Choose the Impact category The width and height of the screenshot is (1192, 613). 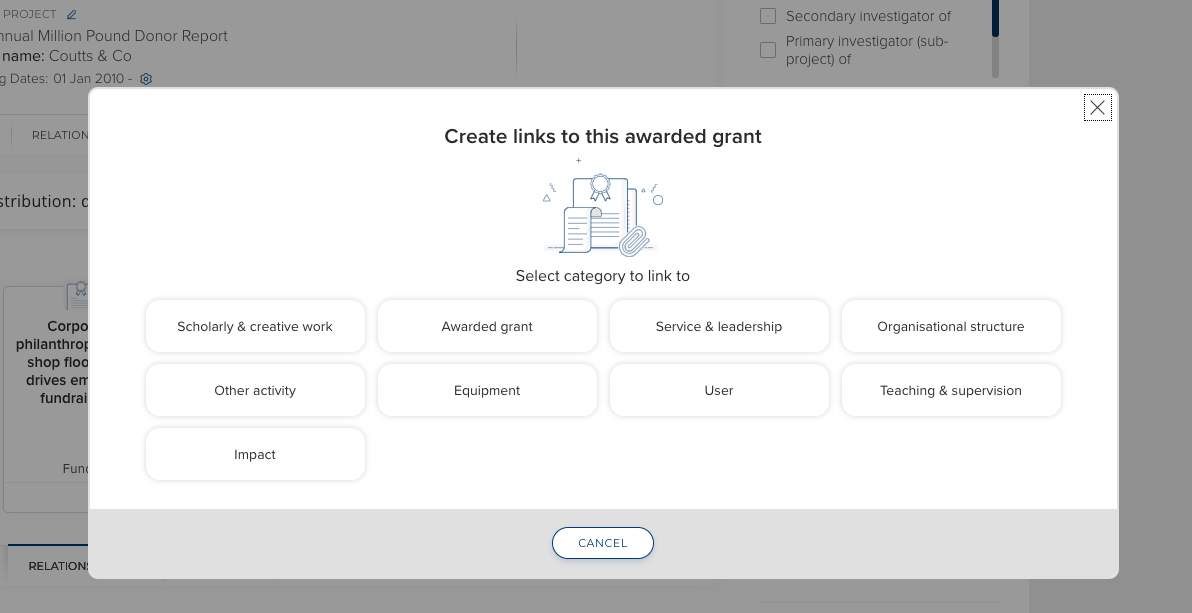click(255, 454)
